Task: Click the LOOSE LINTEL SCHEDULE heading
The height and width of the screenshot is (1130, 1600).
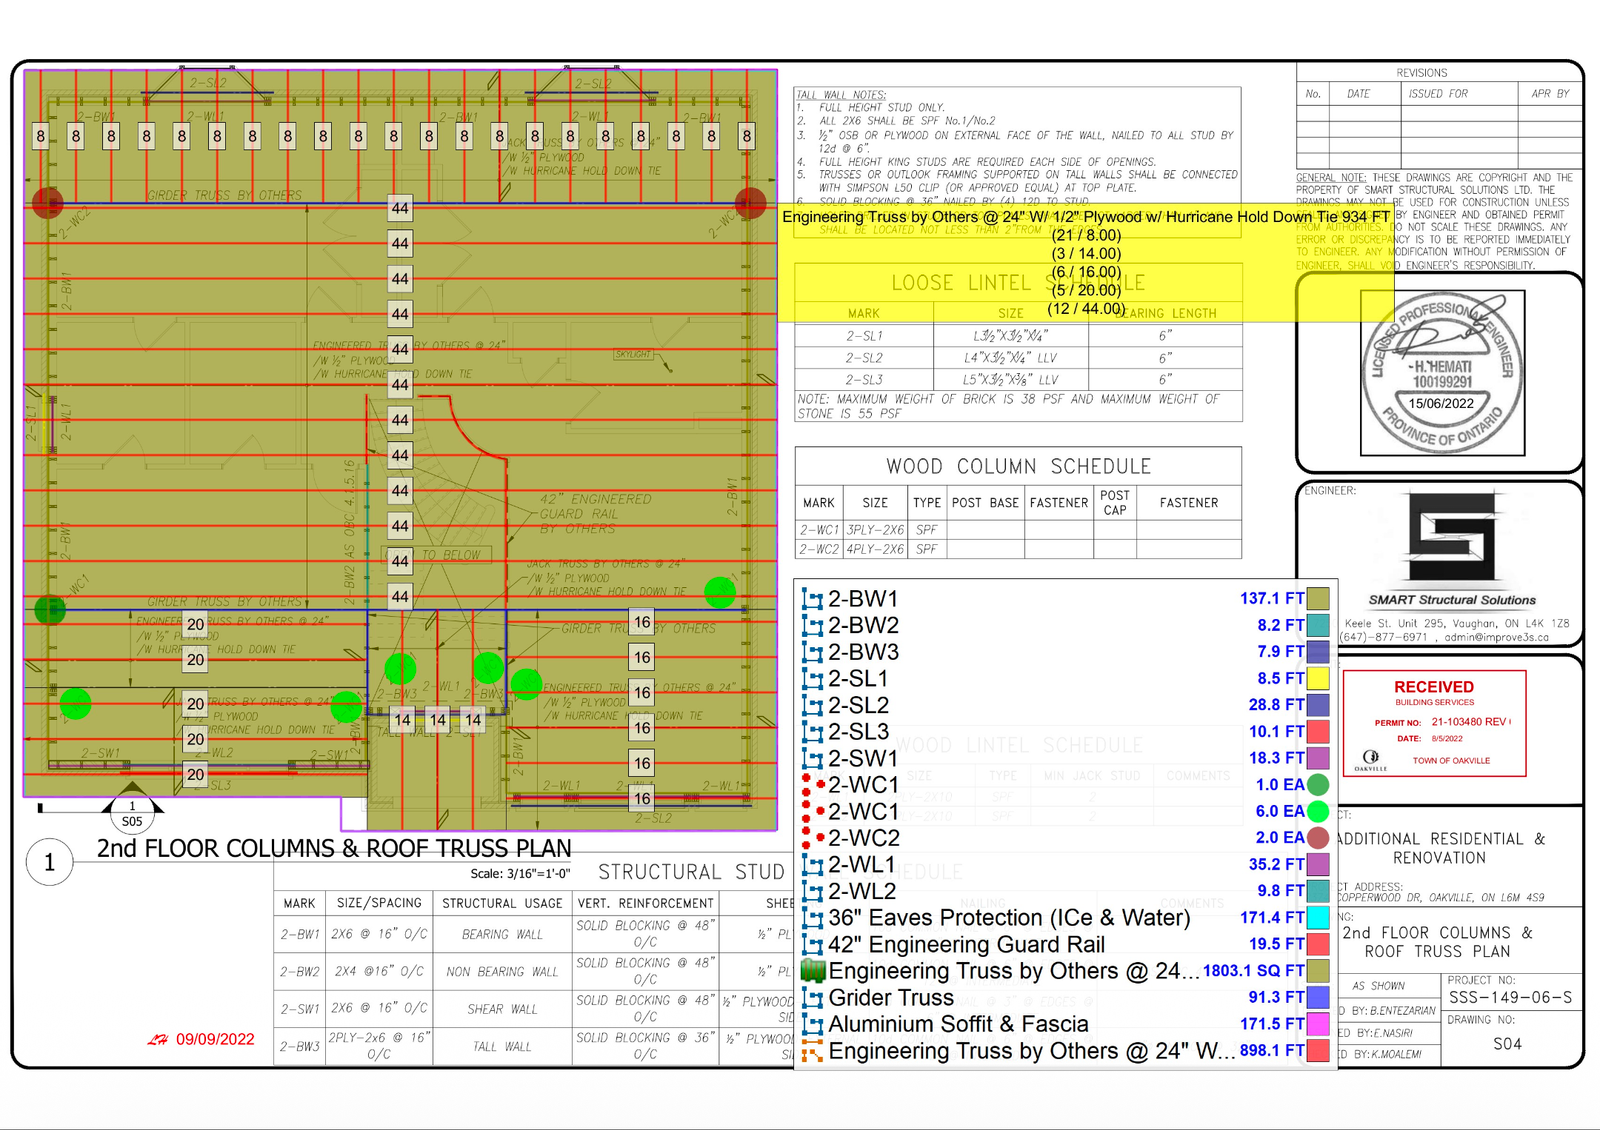Action: point(1018,283)
